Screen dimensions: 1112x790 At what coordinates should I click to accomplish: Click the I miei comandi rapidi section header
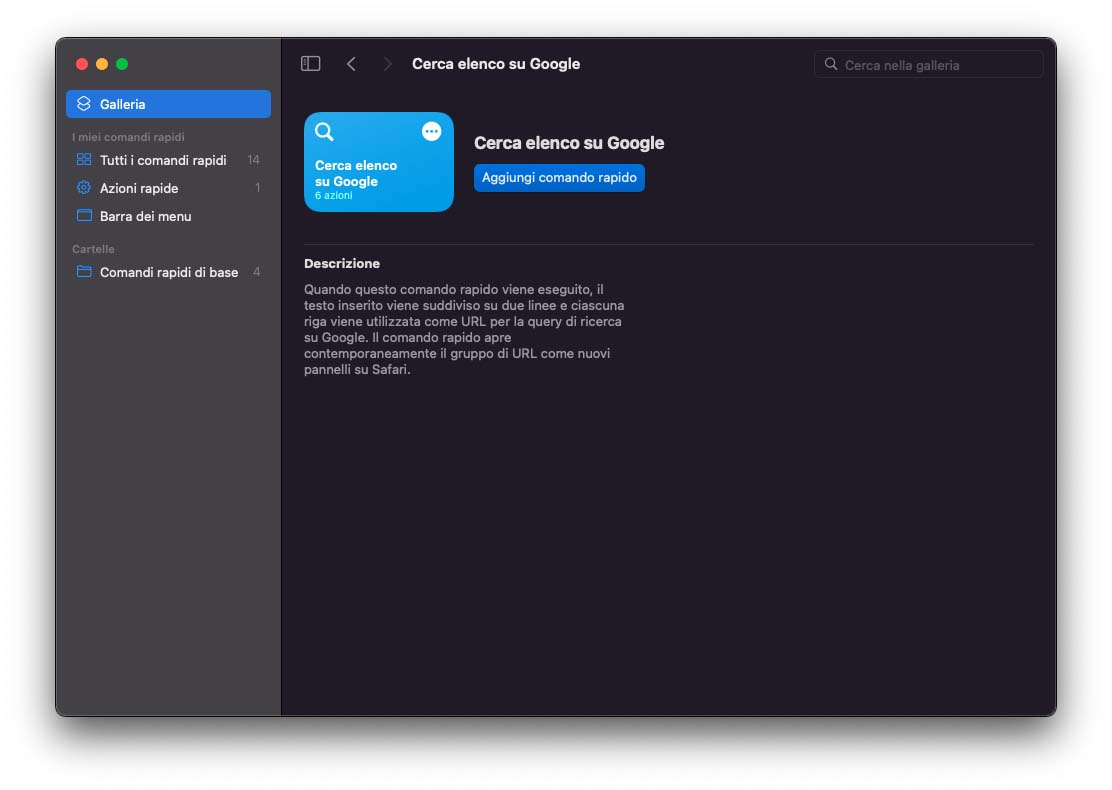(128, 137)
